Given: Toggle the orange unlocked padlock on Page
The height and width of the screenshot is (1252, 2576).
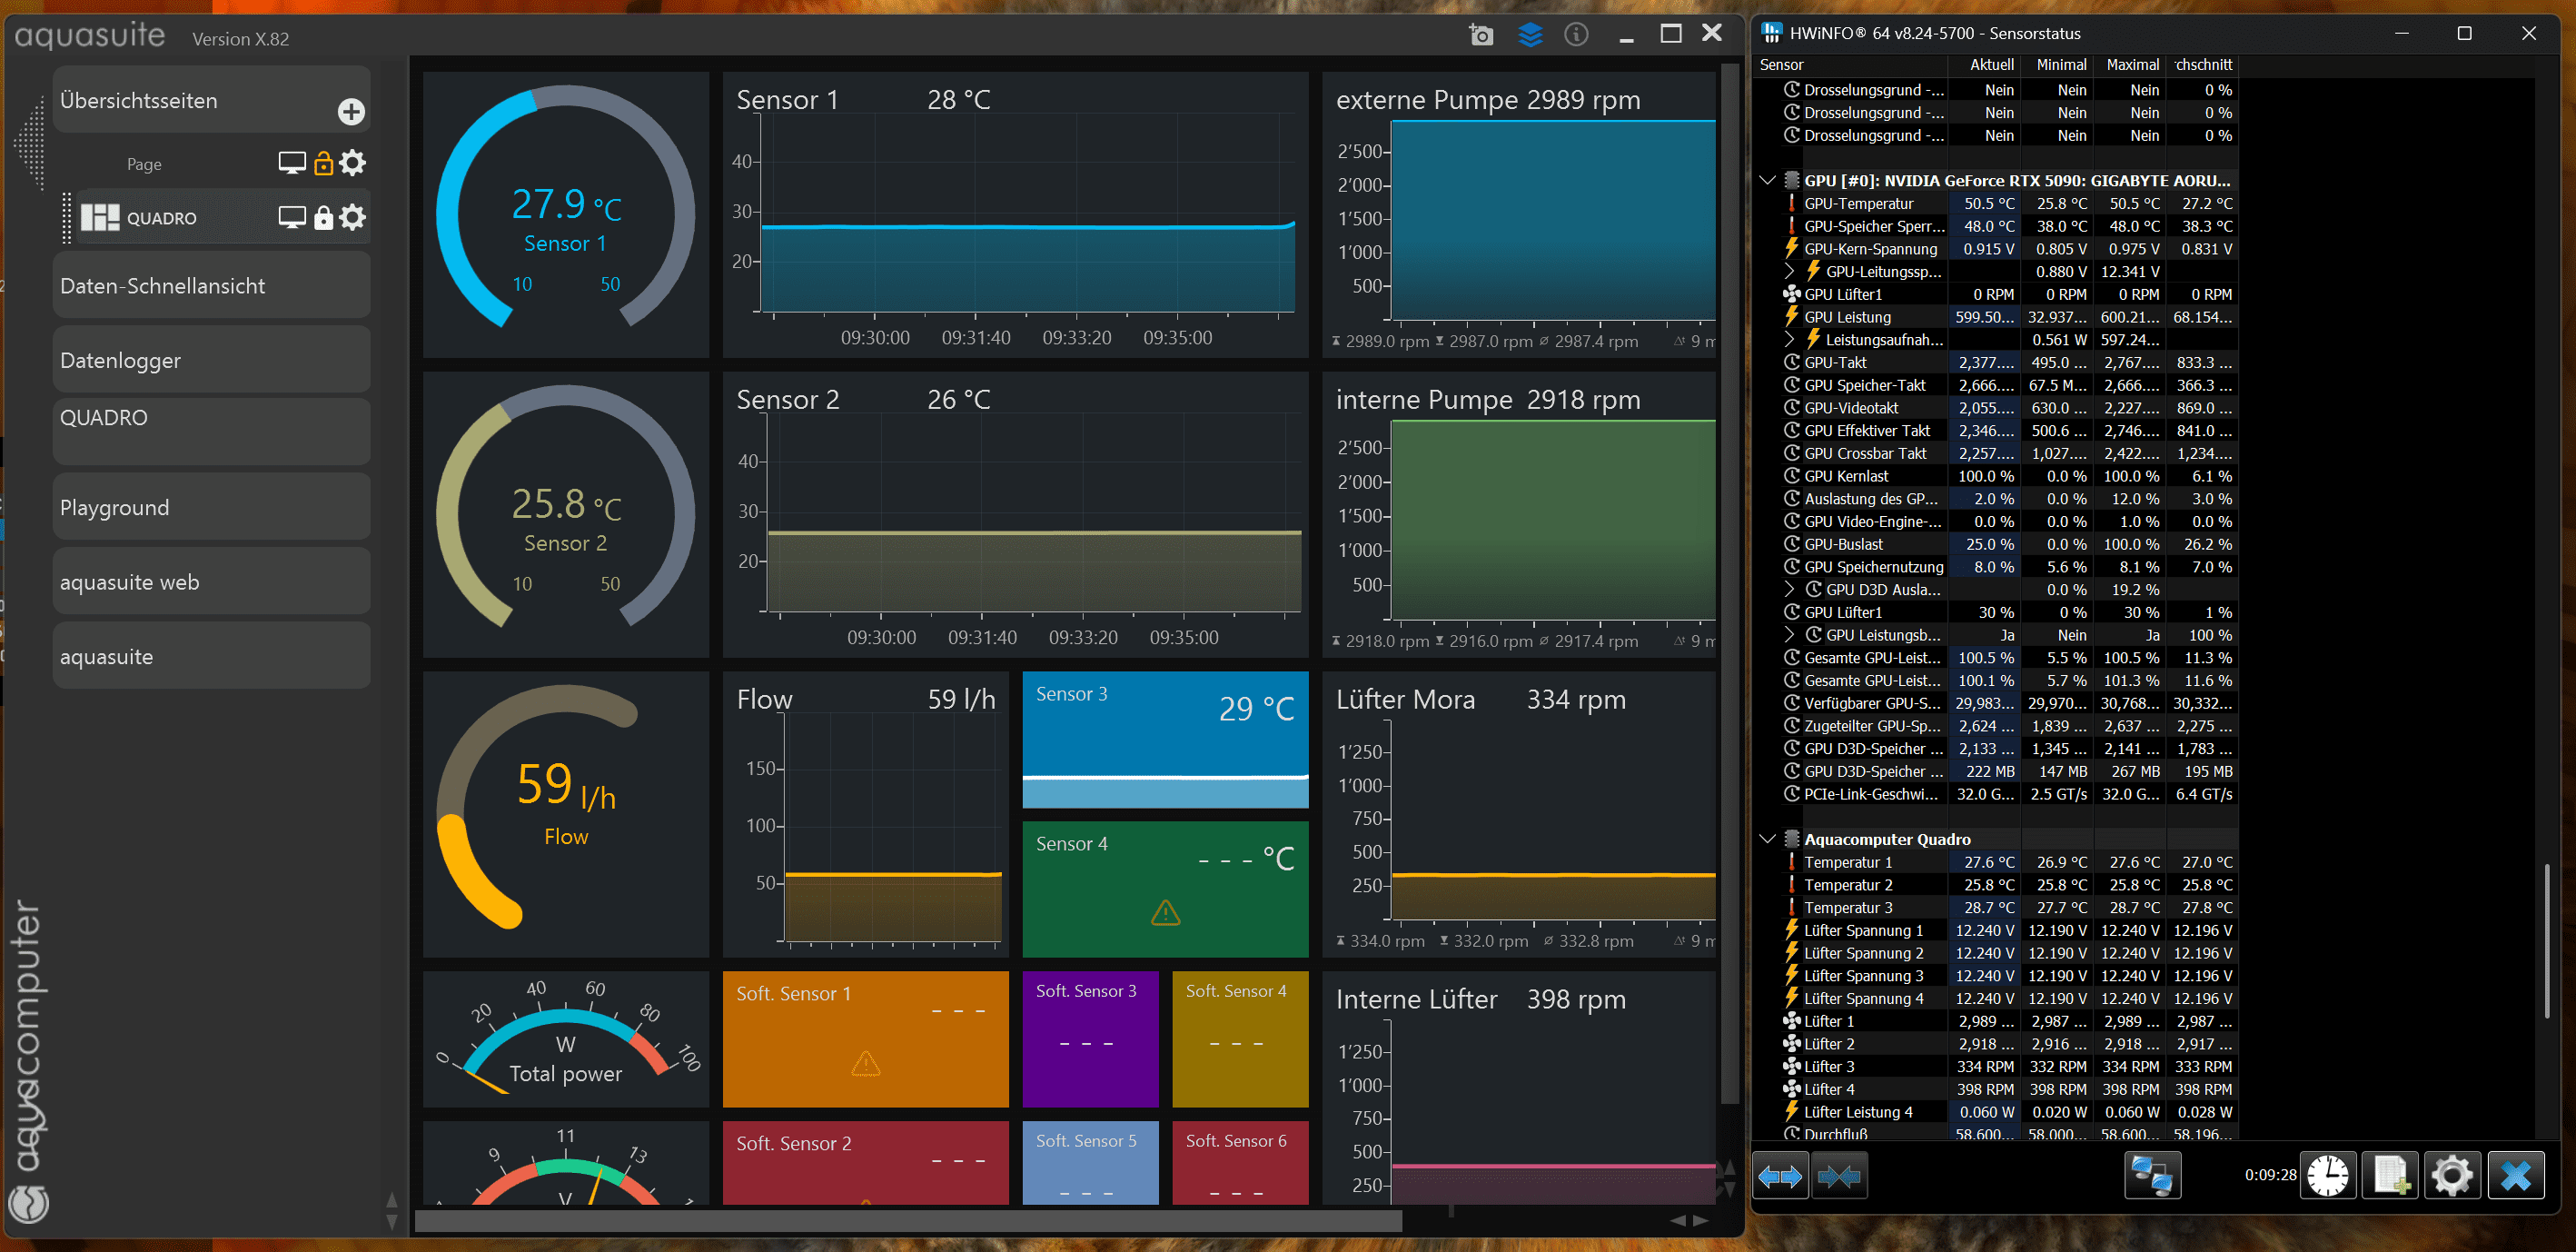Looking at the screenshot, I should click(x=323, y=163).
